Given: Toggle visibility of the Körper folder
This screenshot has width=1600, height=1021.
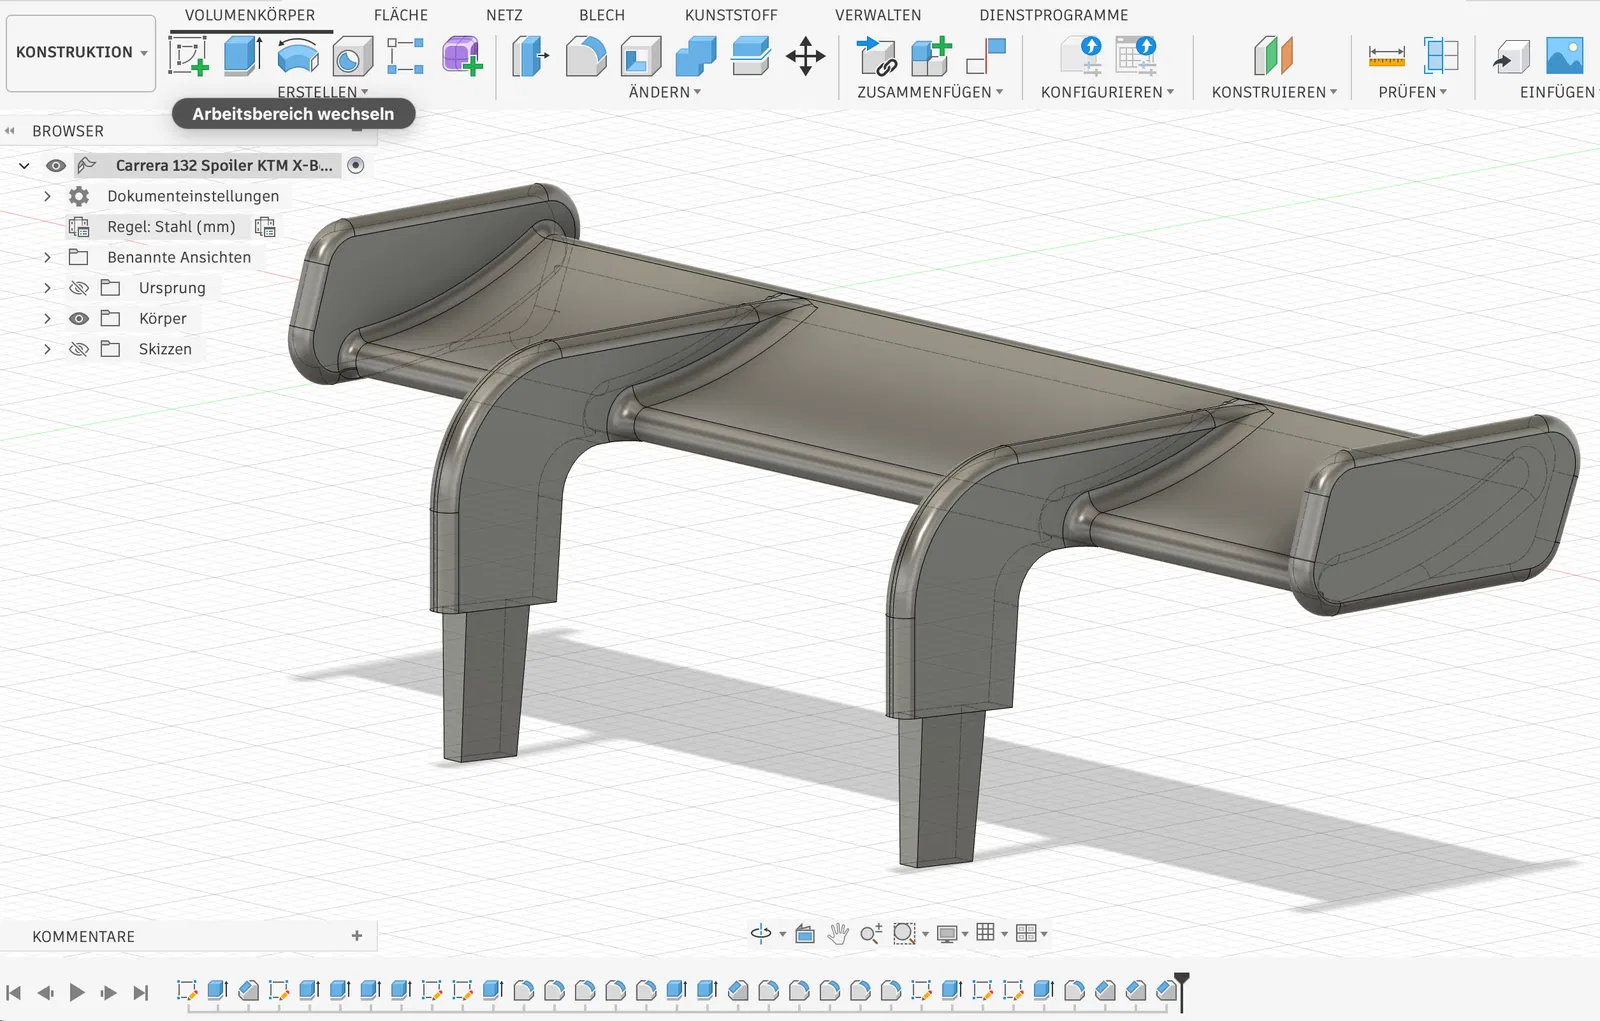Looking at the screenshot, I should point(79,318).
